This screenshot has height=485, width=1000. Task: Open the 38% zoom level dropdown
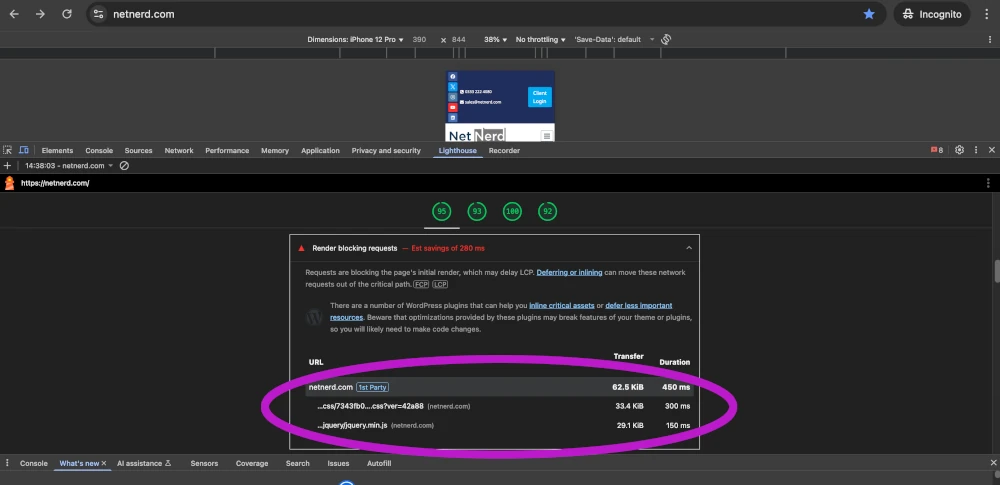[496, 39]
